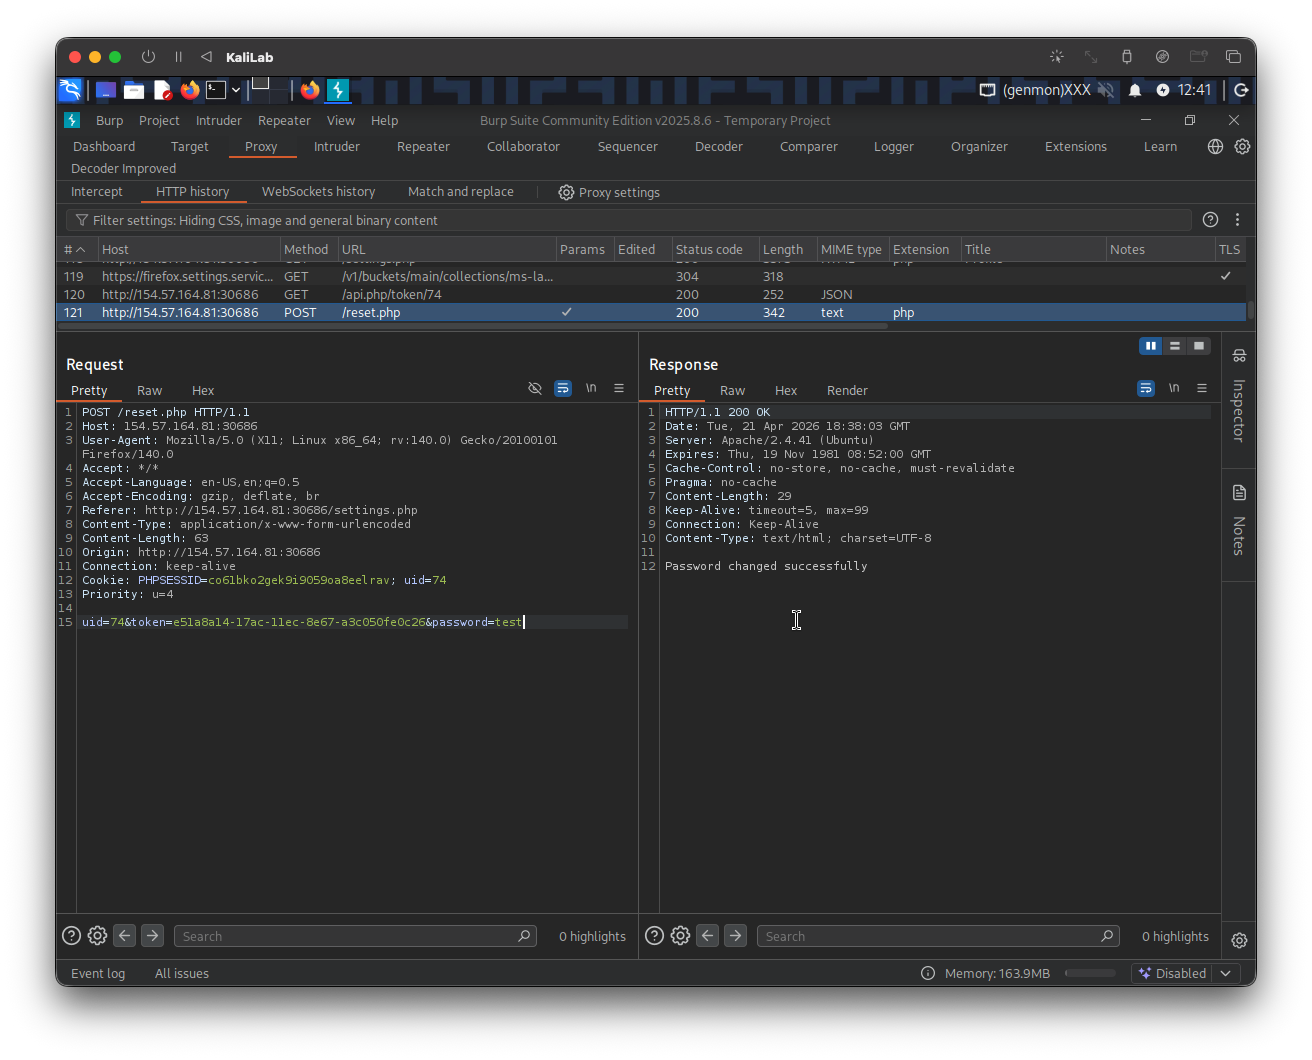Sort history by MIME type column
Viewport: 1312px width, 1060px height.
point(852,249)
